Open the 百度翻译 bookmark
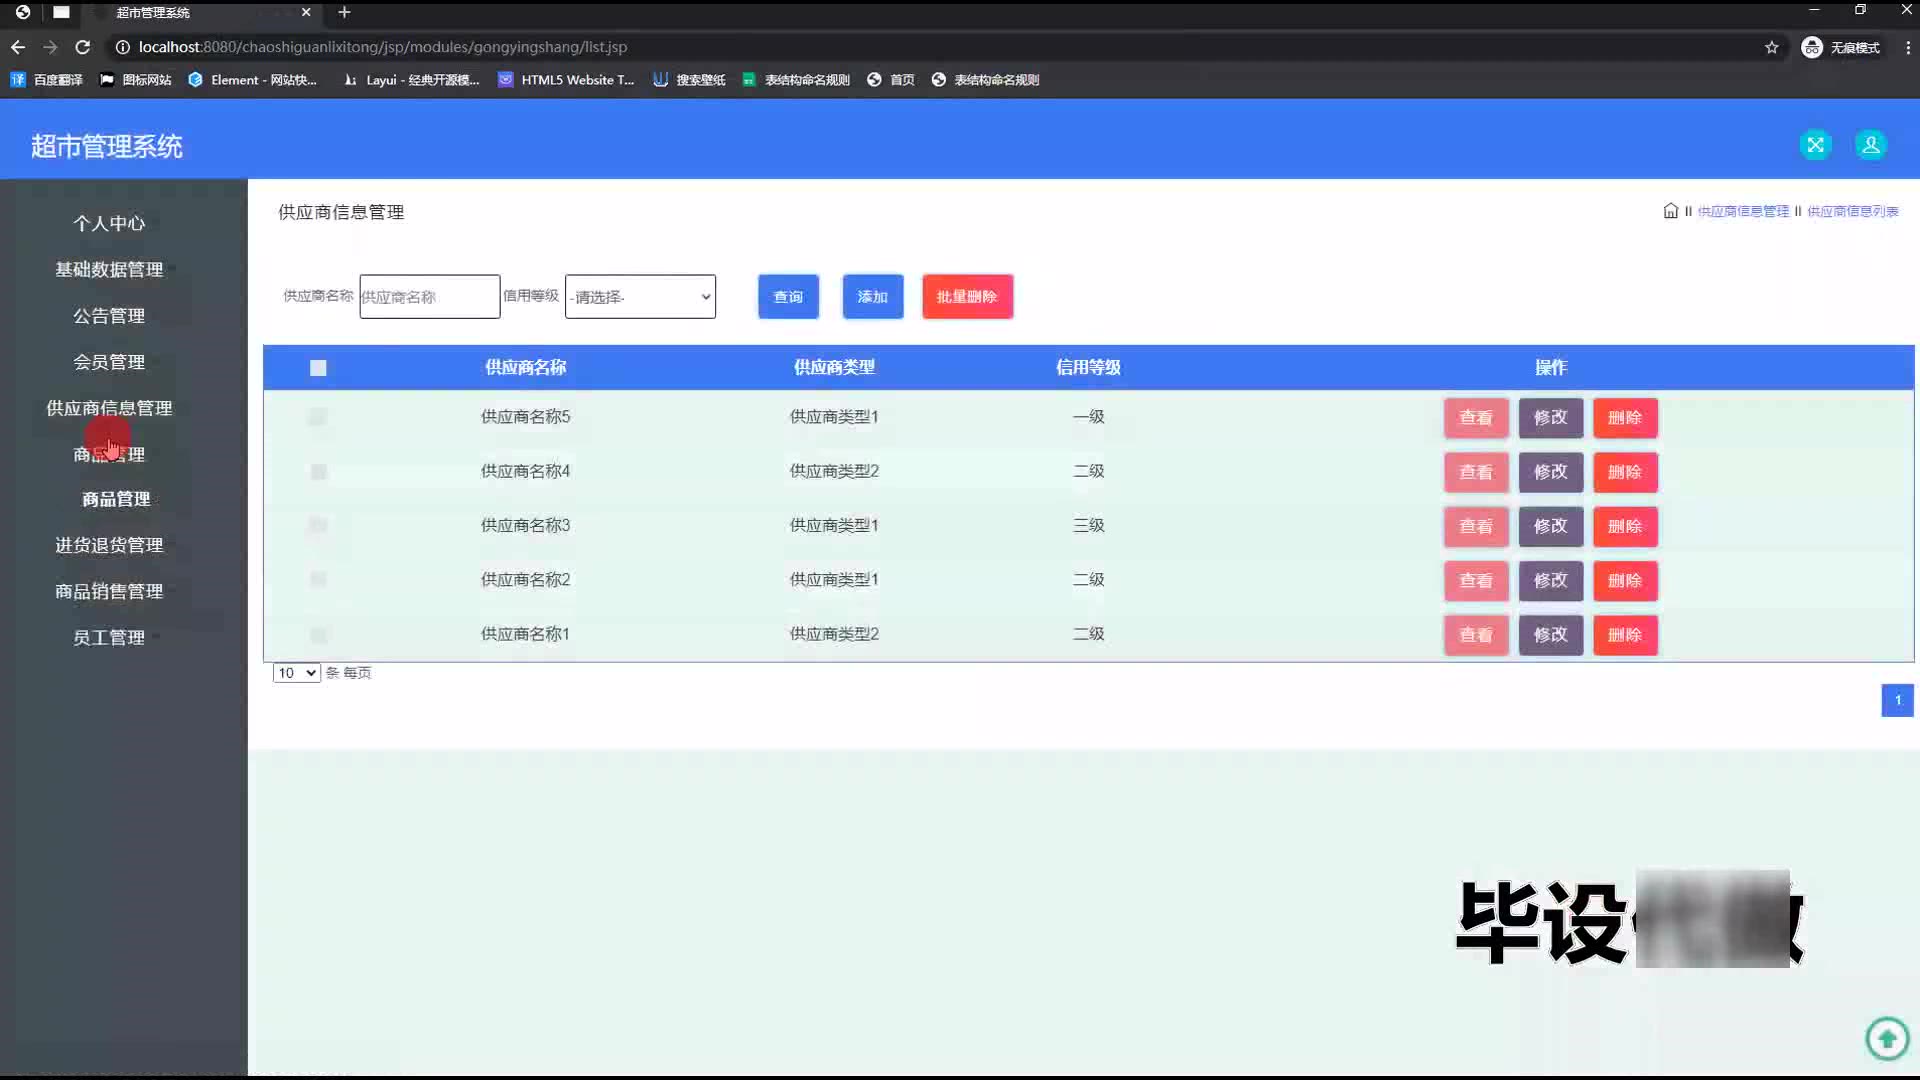 [47, 80]
